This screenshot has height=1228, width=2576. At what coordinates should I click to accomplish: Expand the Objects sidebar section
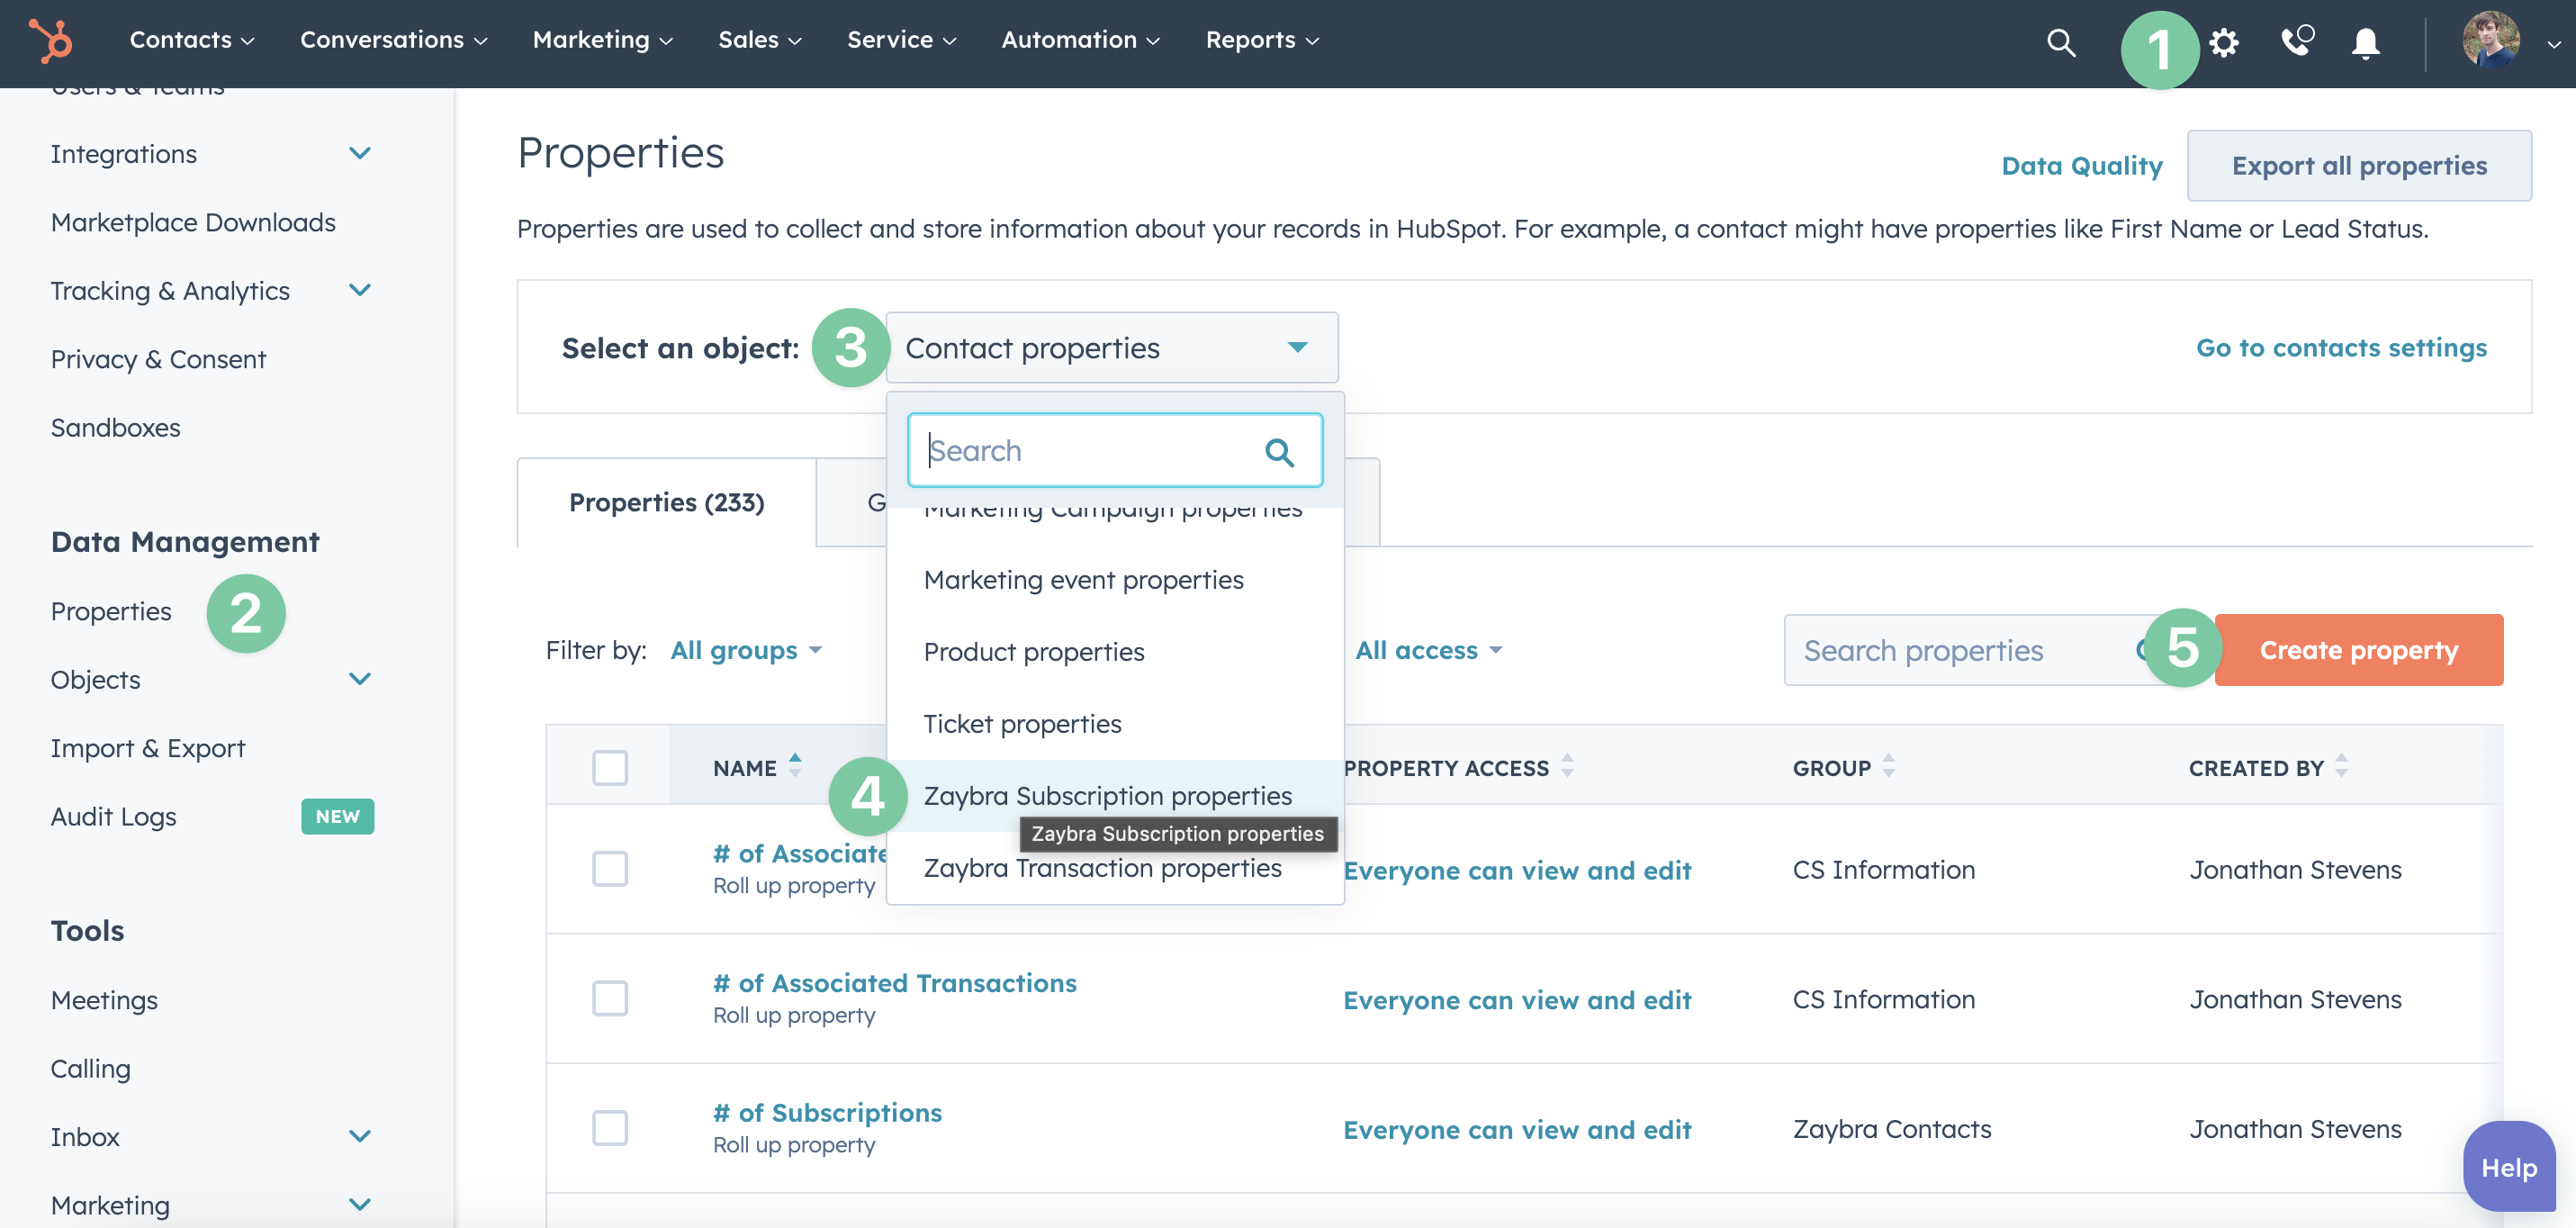tap(360, 679)
